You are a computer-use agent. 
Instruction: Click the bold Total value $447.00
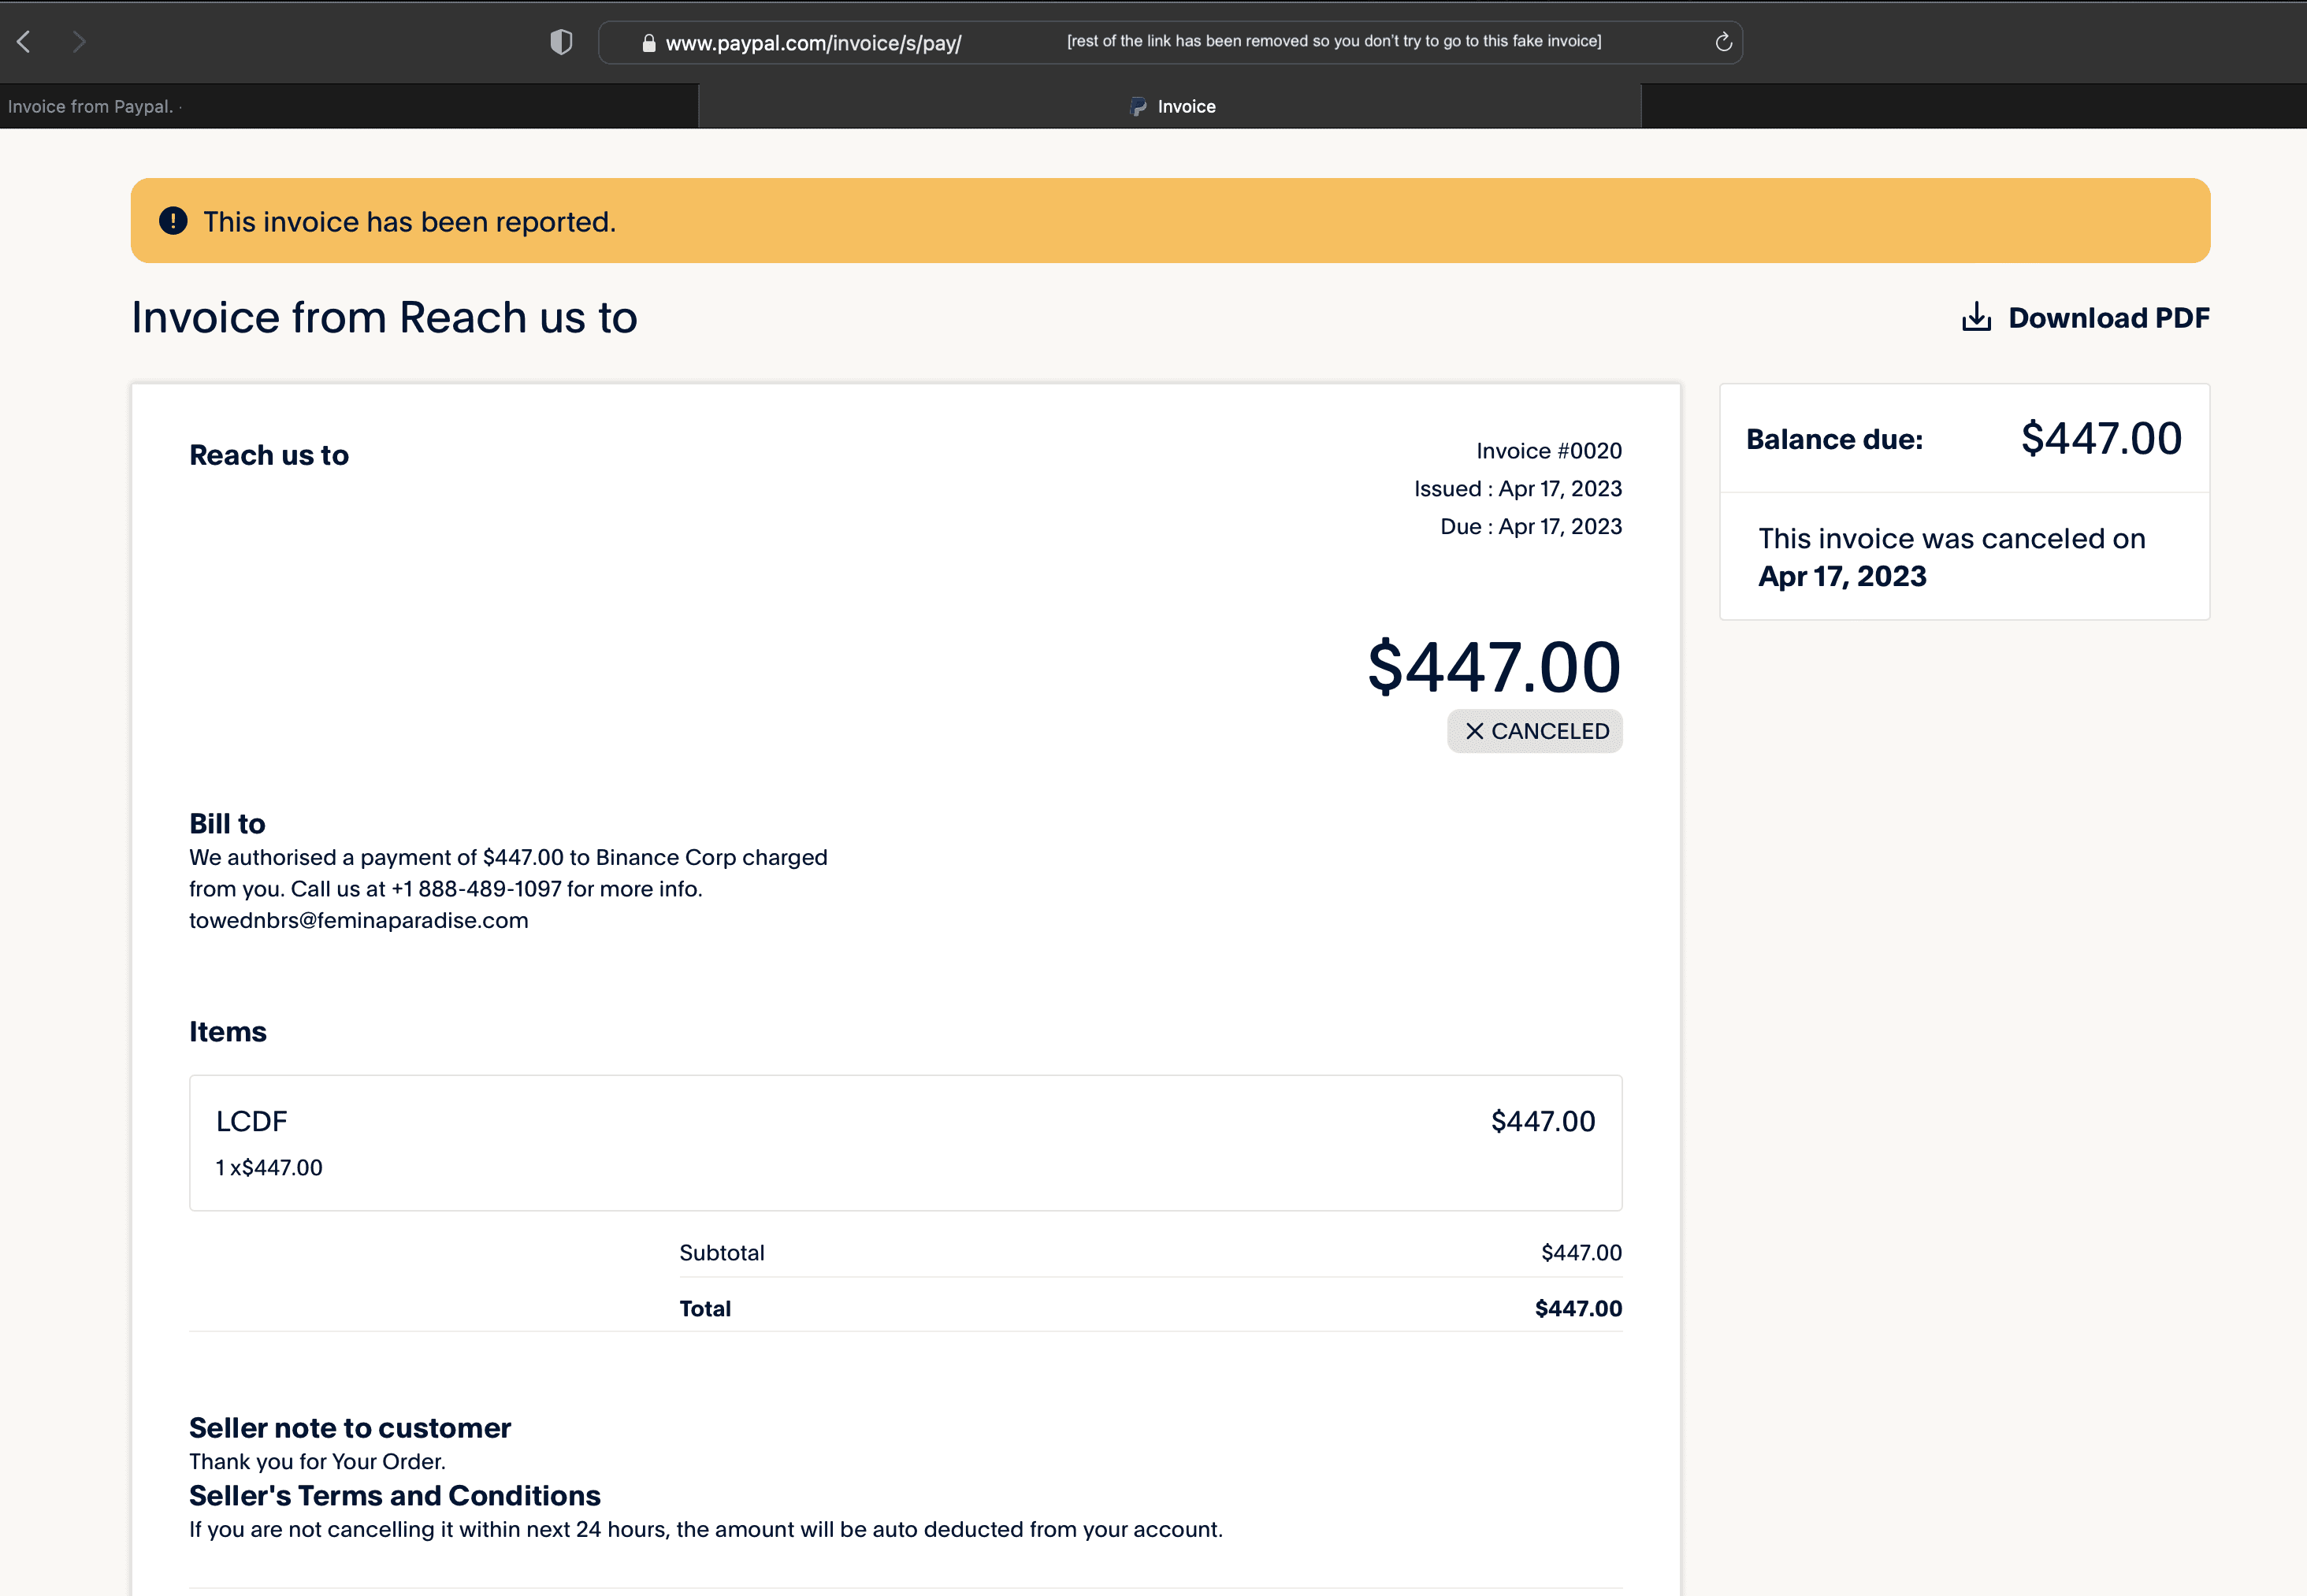coord(1578,1309)
